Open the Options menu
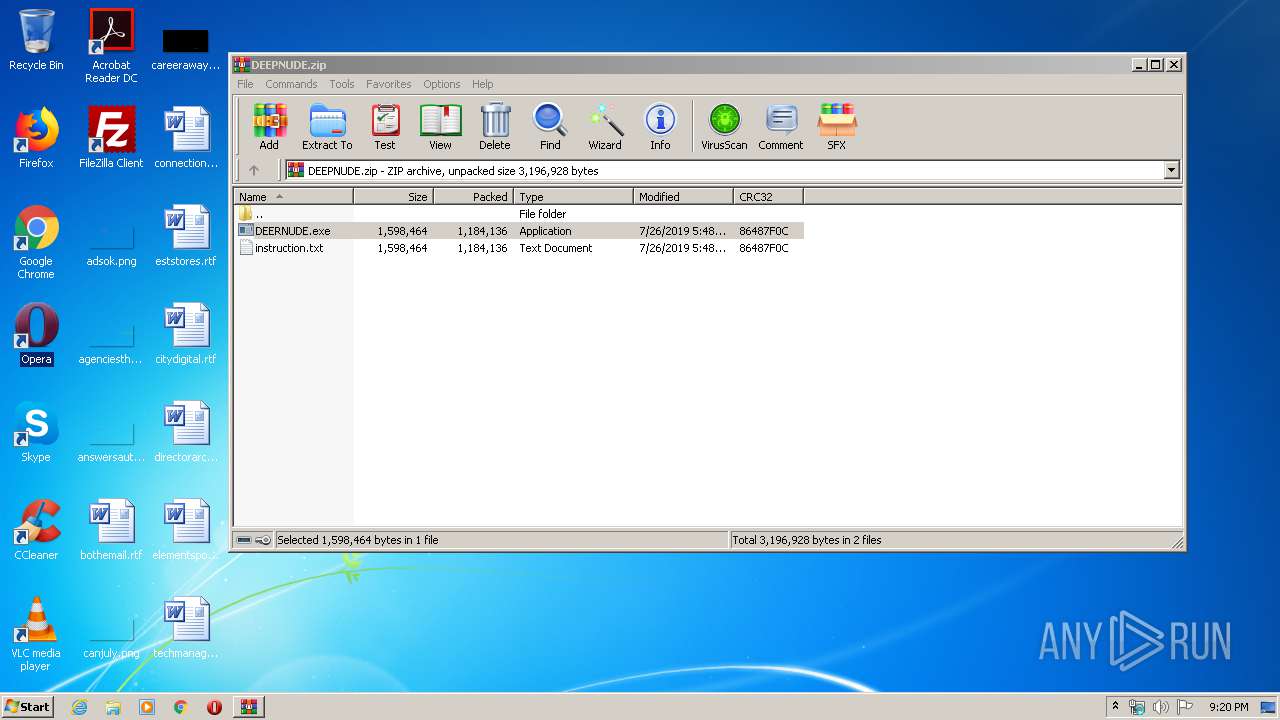Image resolution: width=1280 pixels, height=720 pixels. coord(441,84)
